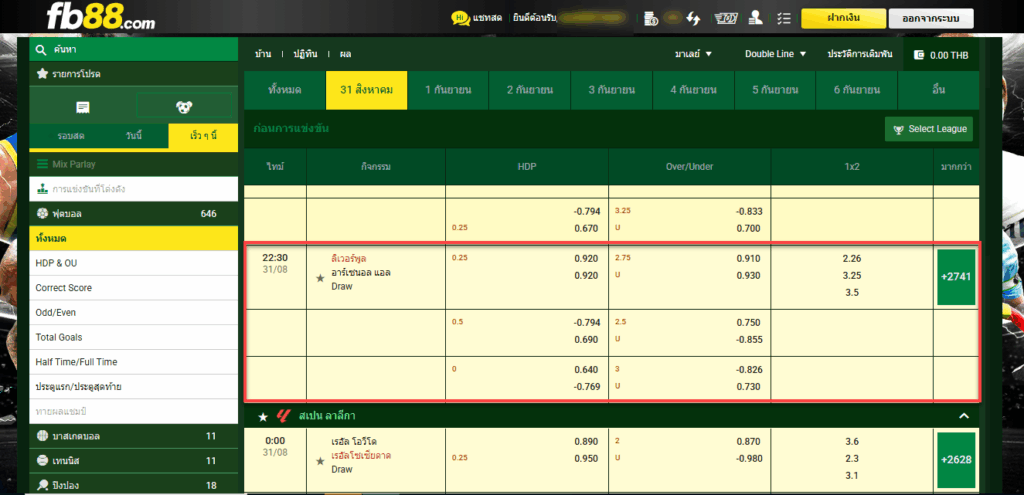The height and width of the screenshot is (495, 1024).
Task: Click the tennis icon in sports list
Action: click(42, 460)
